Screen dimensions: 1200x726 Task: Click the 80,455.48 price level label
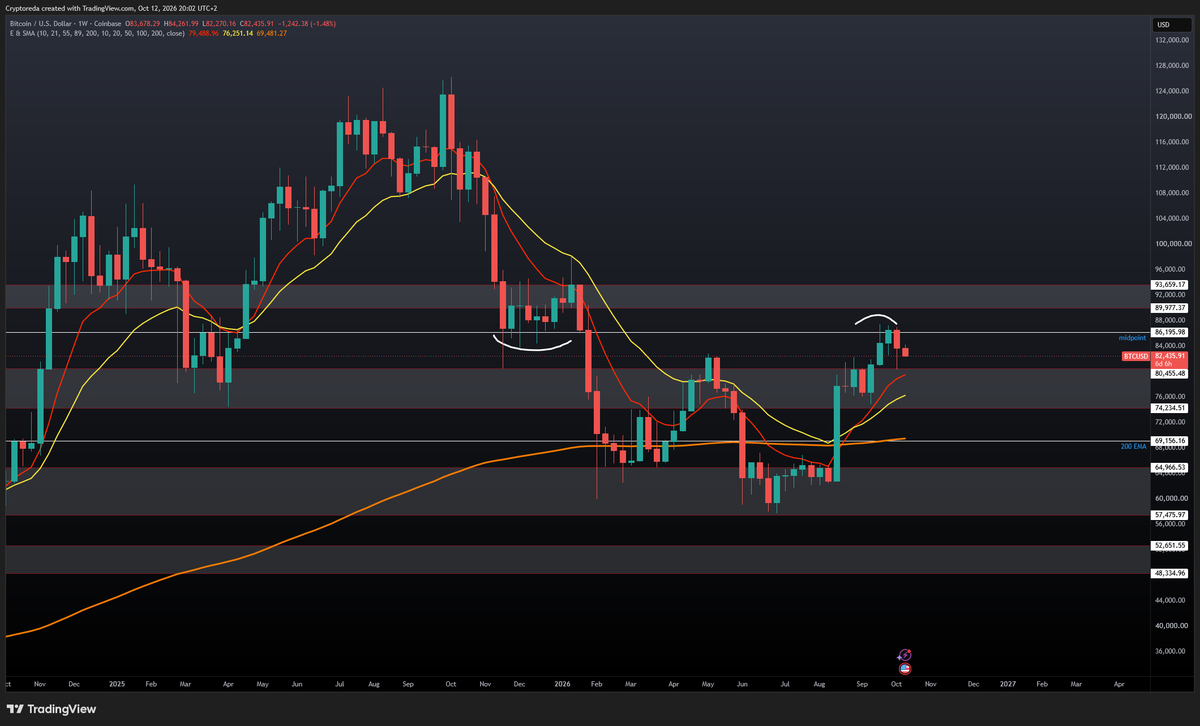pos(1170,373)
